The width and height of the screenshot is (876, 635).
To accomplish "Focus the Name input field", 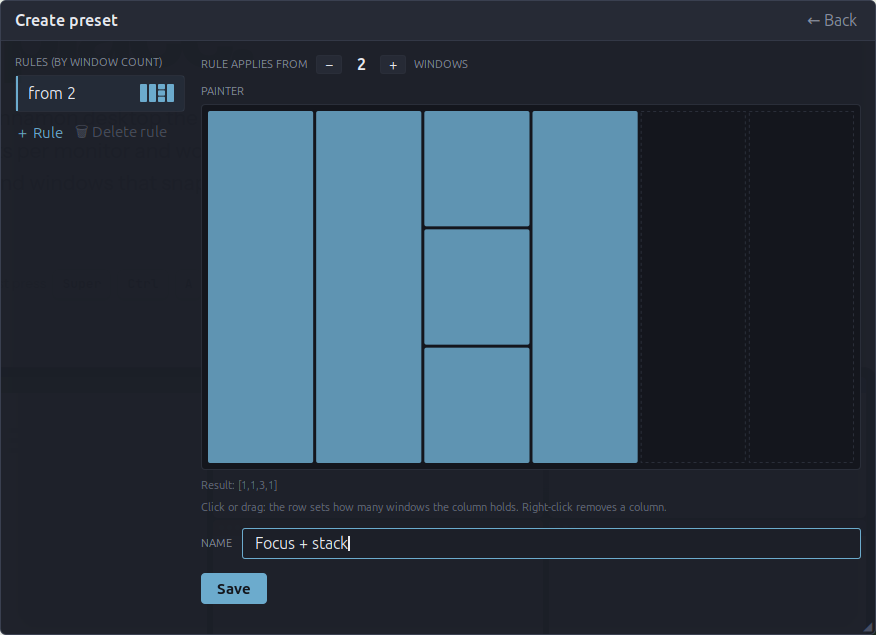I will pyautogui.click(x=551, y=543).
